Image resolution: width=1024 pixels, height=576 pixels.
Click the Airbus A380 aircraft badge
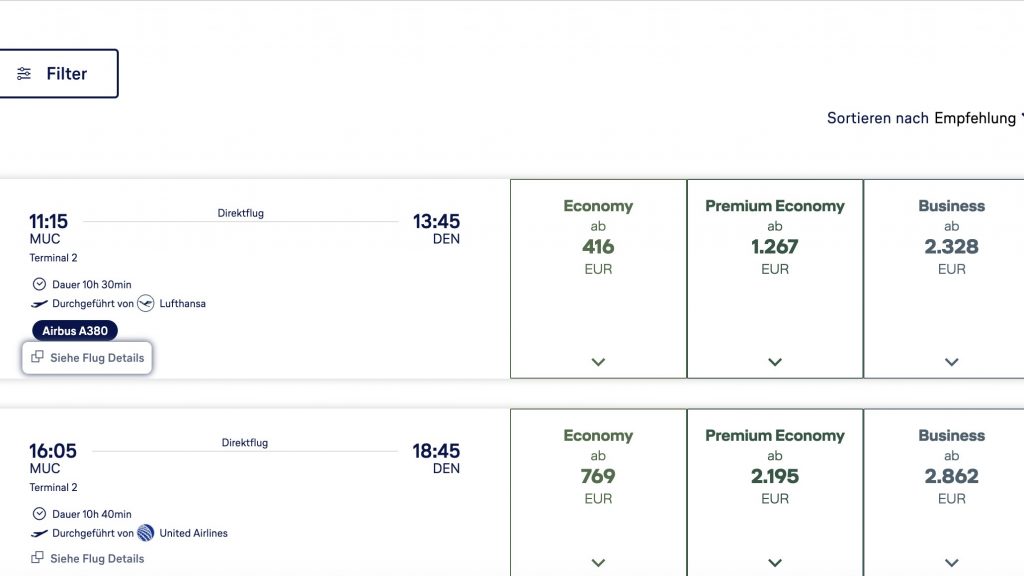75,331
